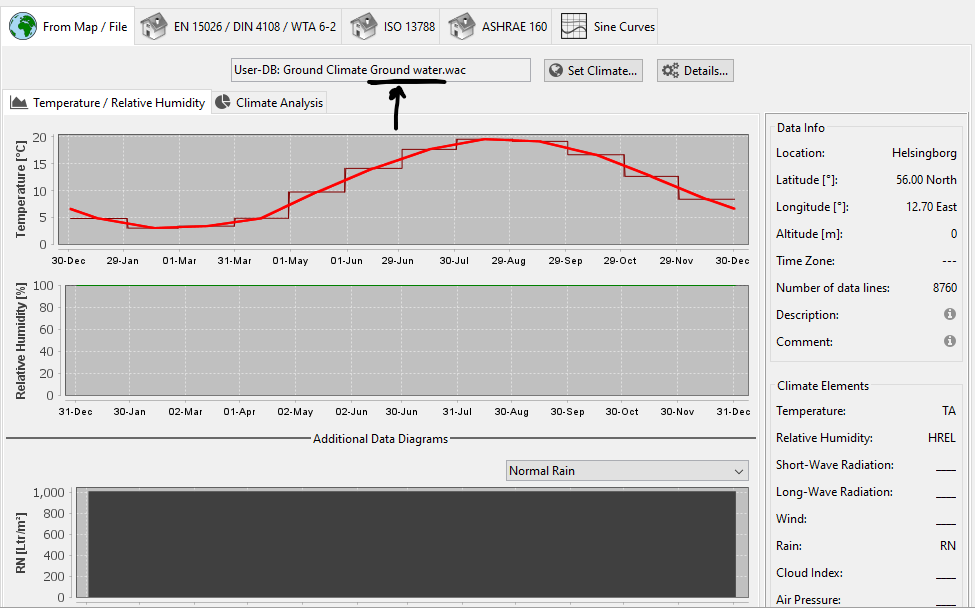Screen dimensions: 975x608
Task: Open the Normal Rain dropdown
Action: [627, 471]
